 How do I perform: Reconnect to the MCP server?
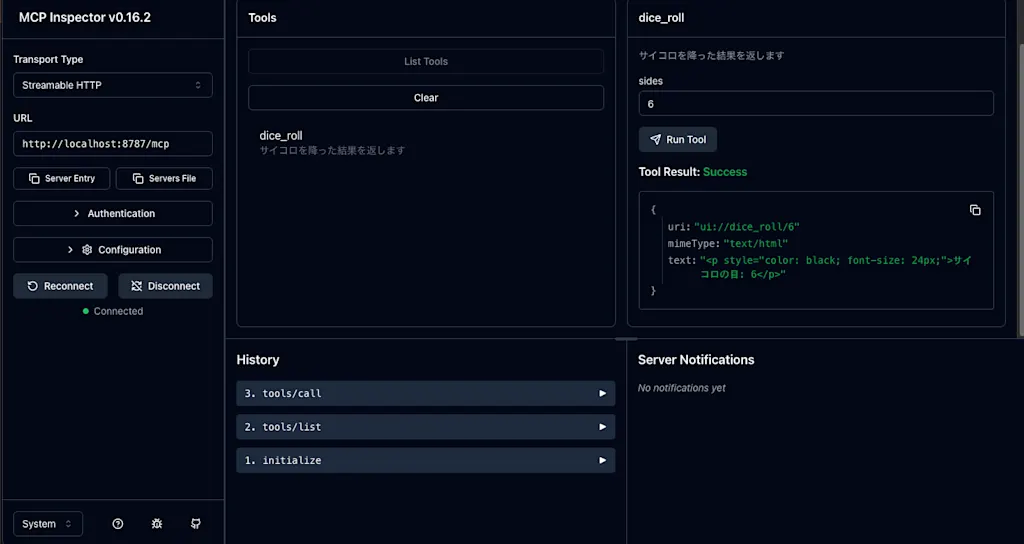click(x=60, y=286)
